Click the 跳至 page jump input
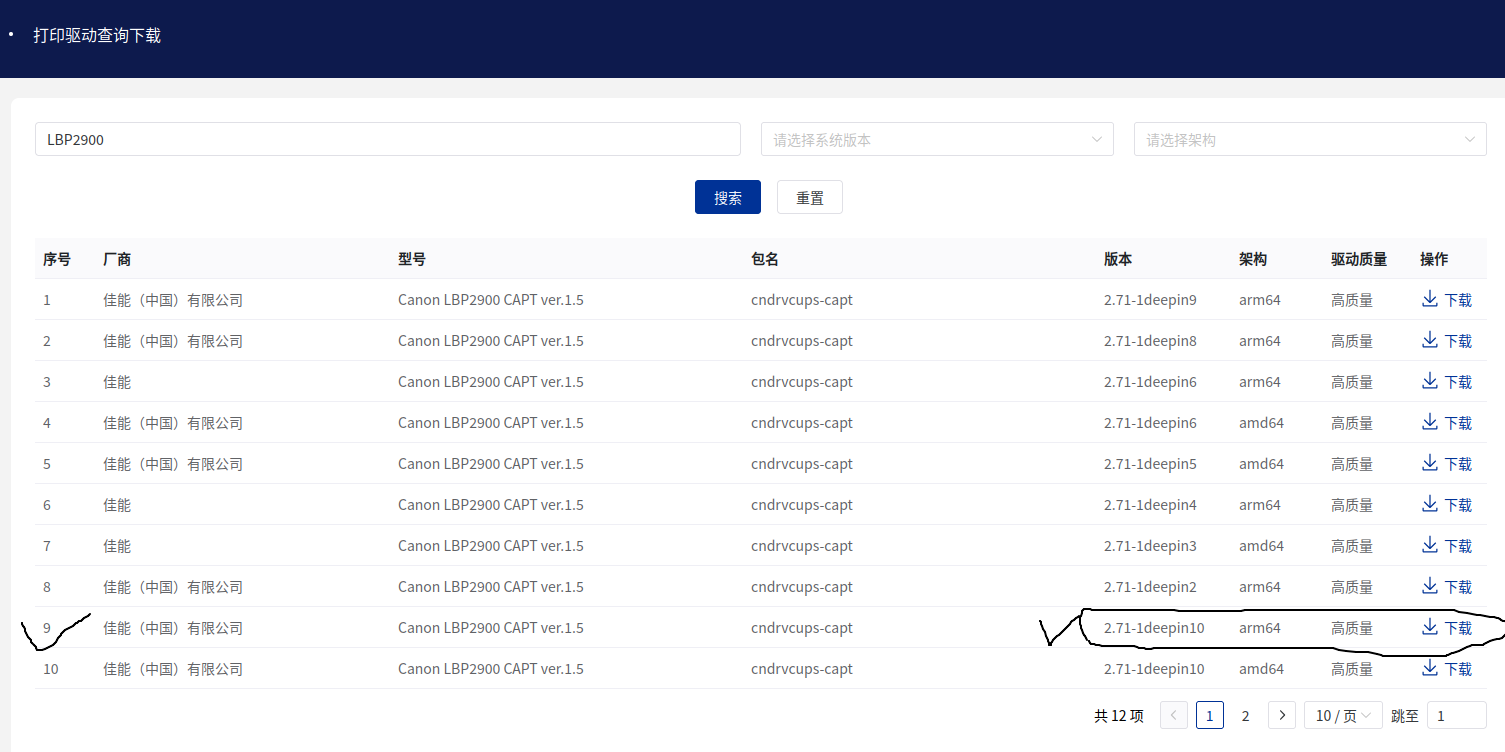 point(1456,715)
